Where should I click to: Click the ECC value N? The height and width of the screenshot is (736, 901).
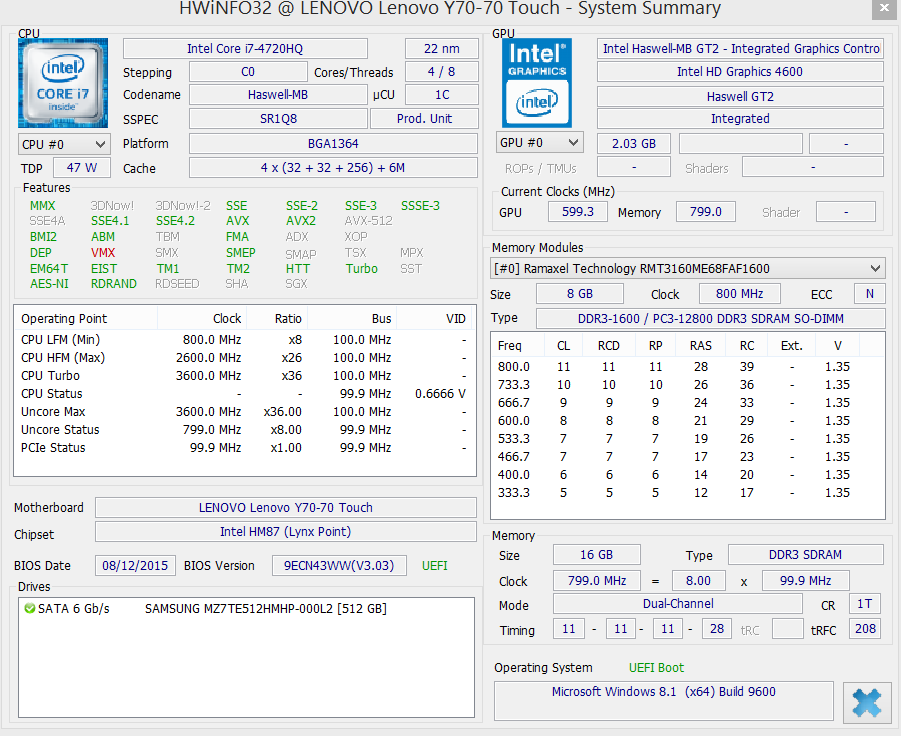869,294
